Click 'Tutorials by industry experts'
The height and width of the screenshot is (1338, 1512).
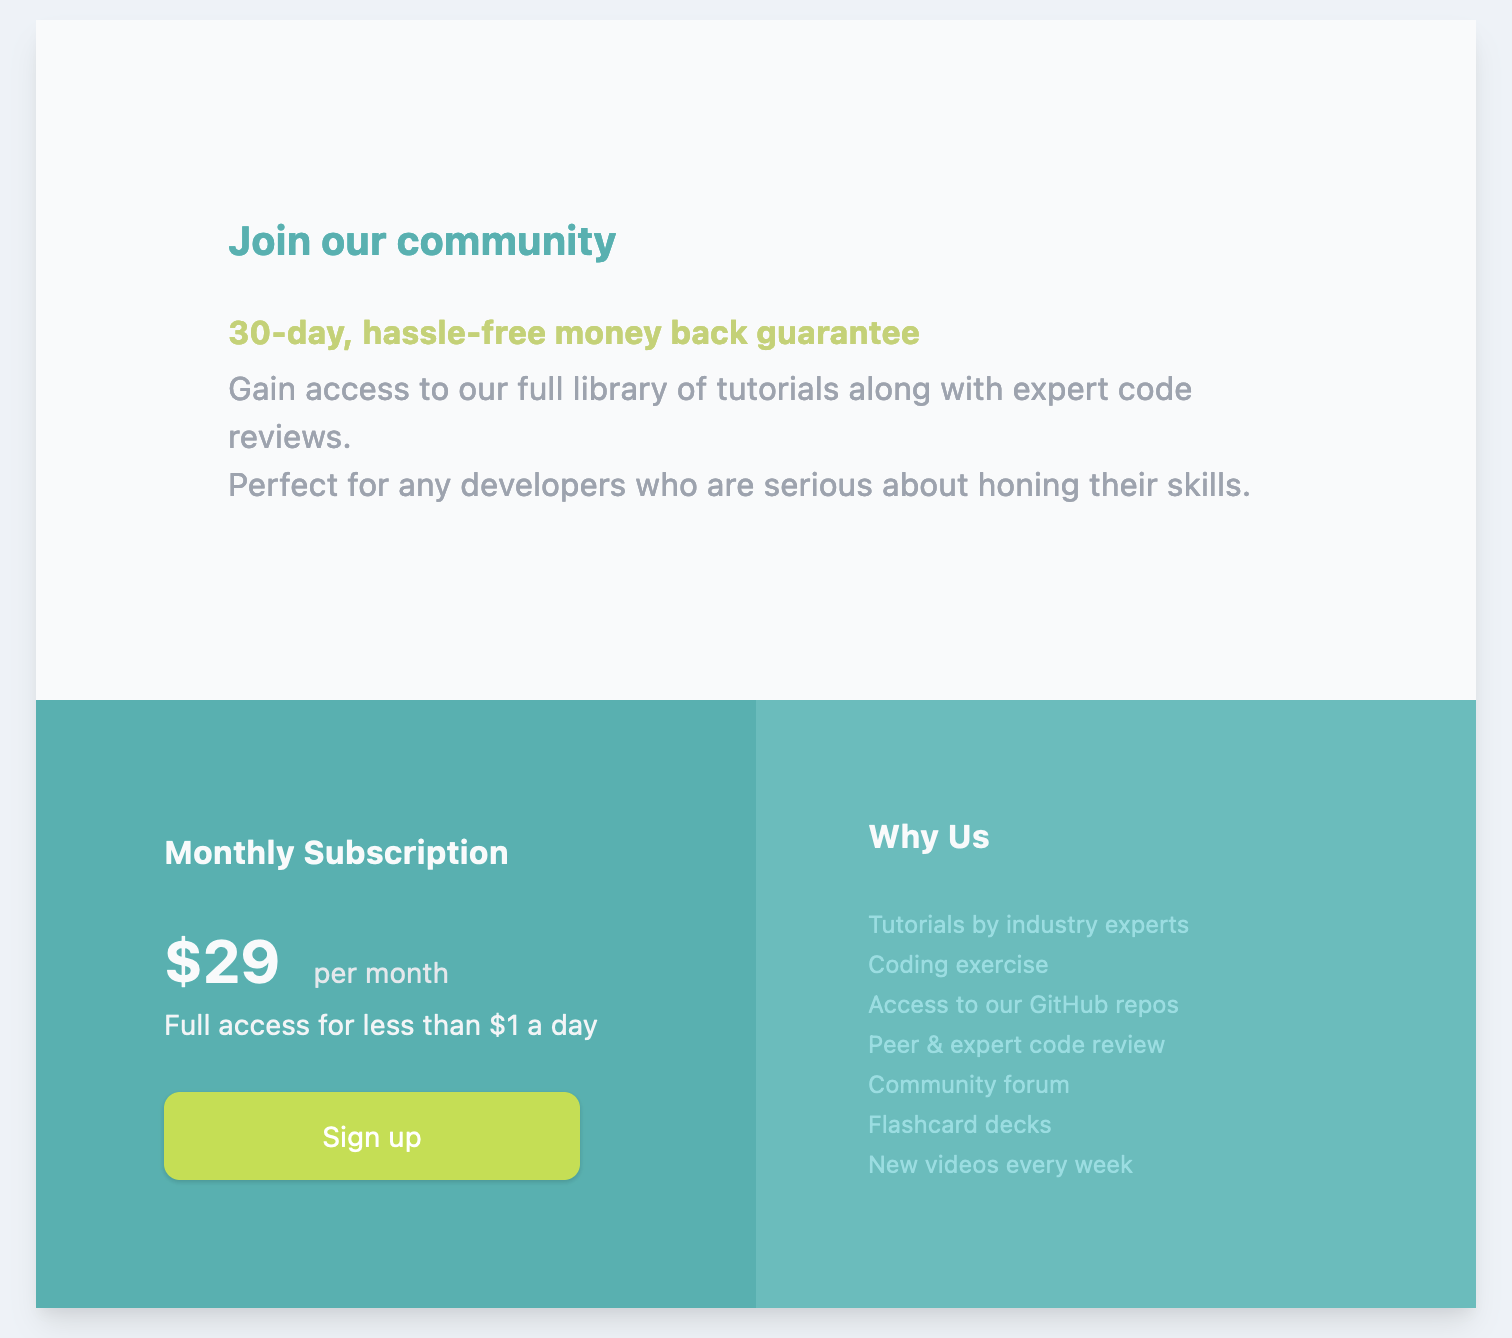[x=1028, y=925]
